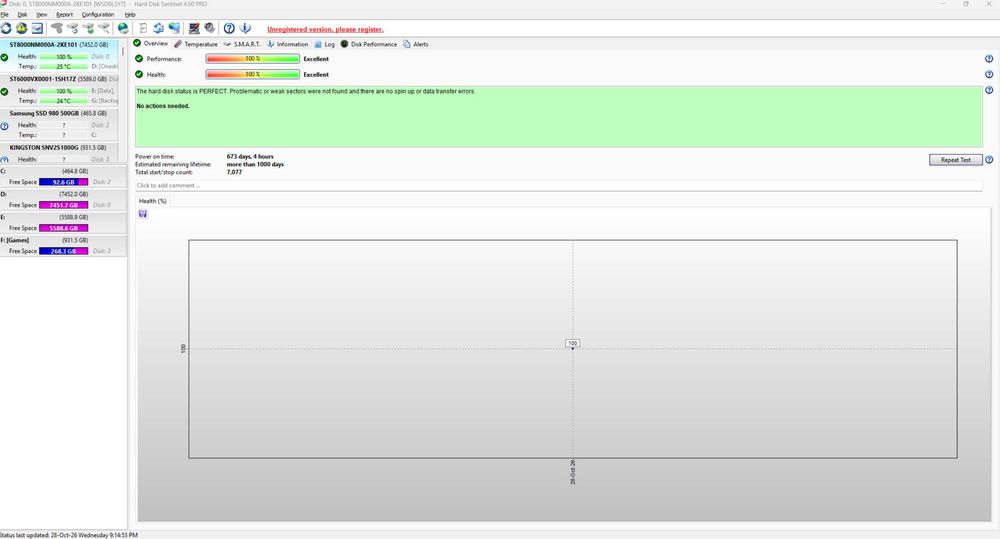Click the save floppy icon above health graph
Screen dimensions: 1000x539
[143, 214]
